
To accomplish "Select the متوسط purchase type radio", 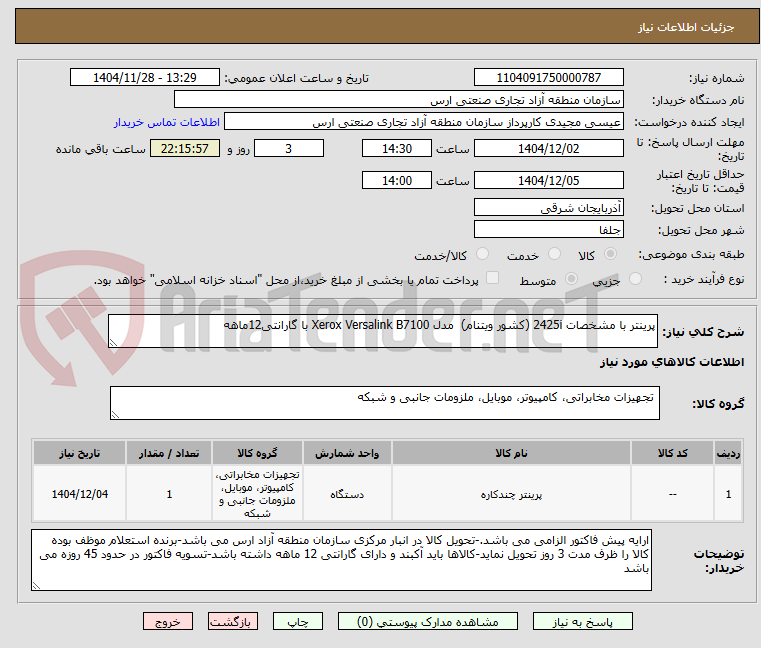I will (x=571, y=279).
